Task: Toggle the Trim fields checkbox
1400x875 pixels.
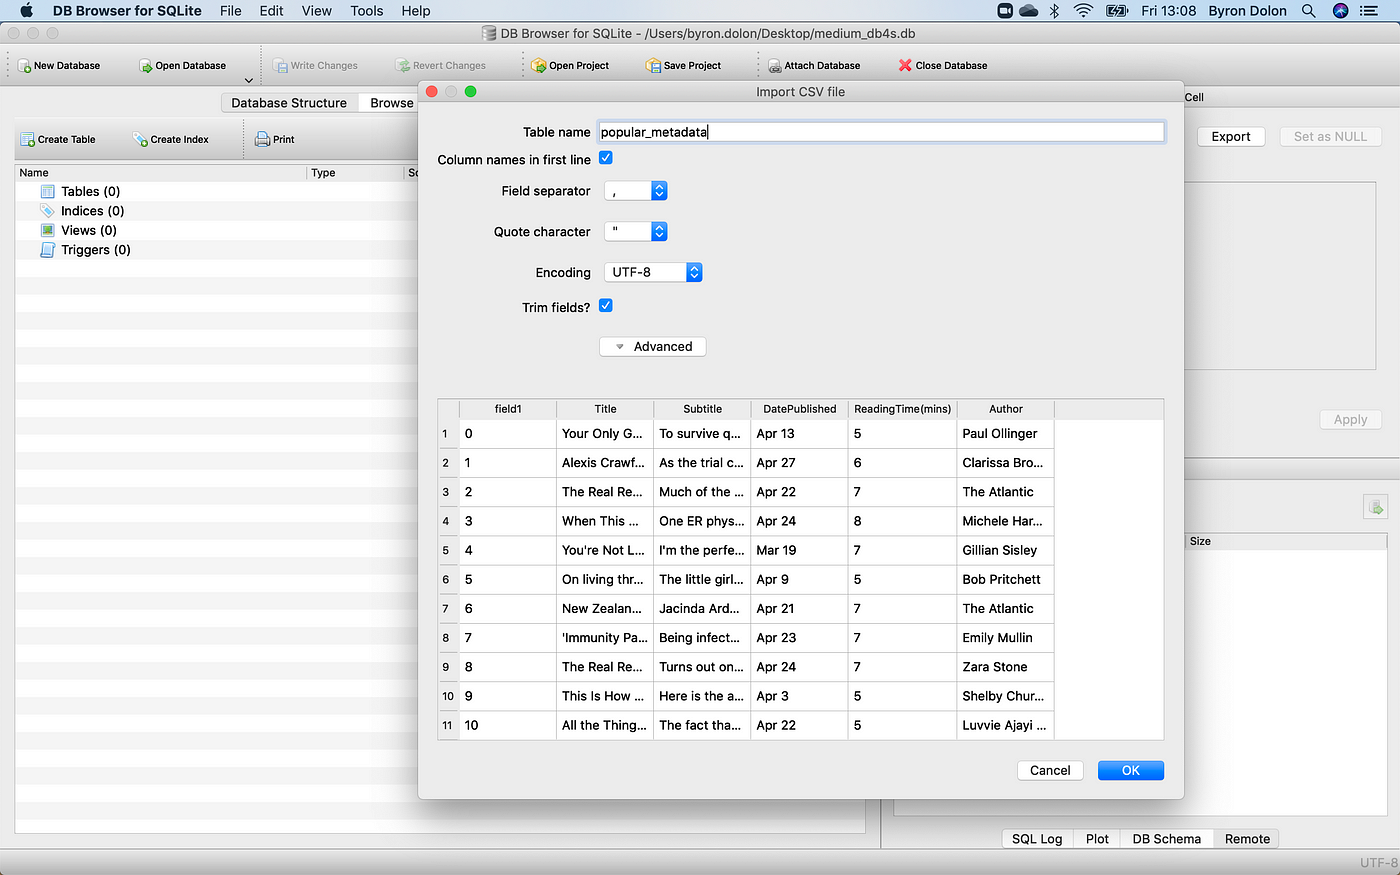Action: 606,305
